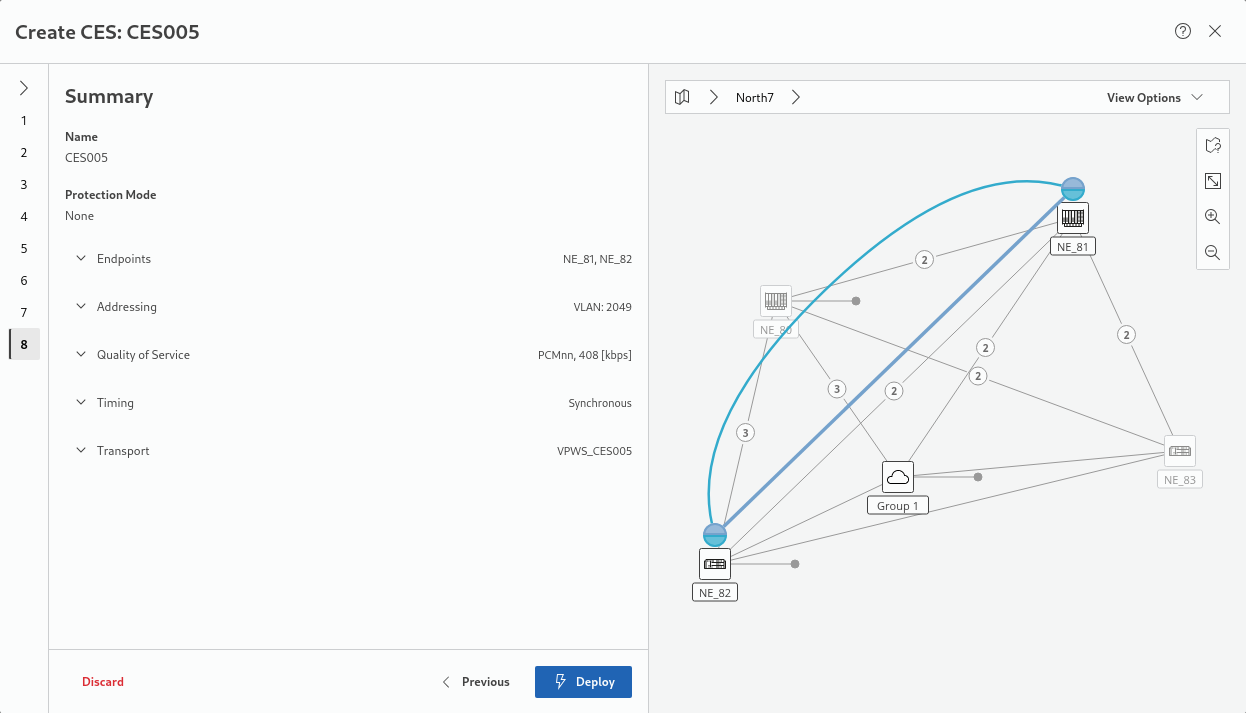Select the NE_83 node icon
The image size is (1246, 713).
coord(1180,451)
